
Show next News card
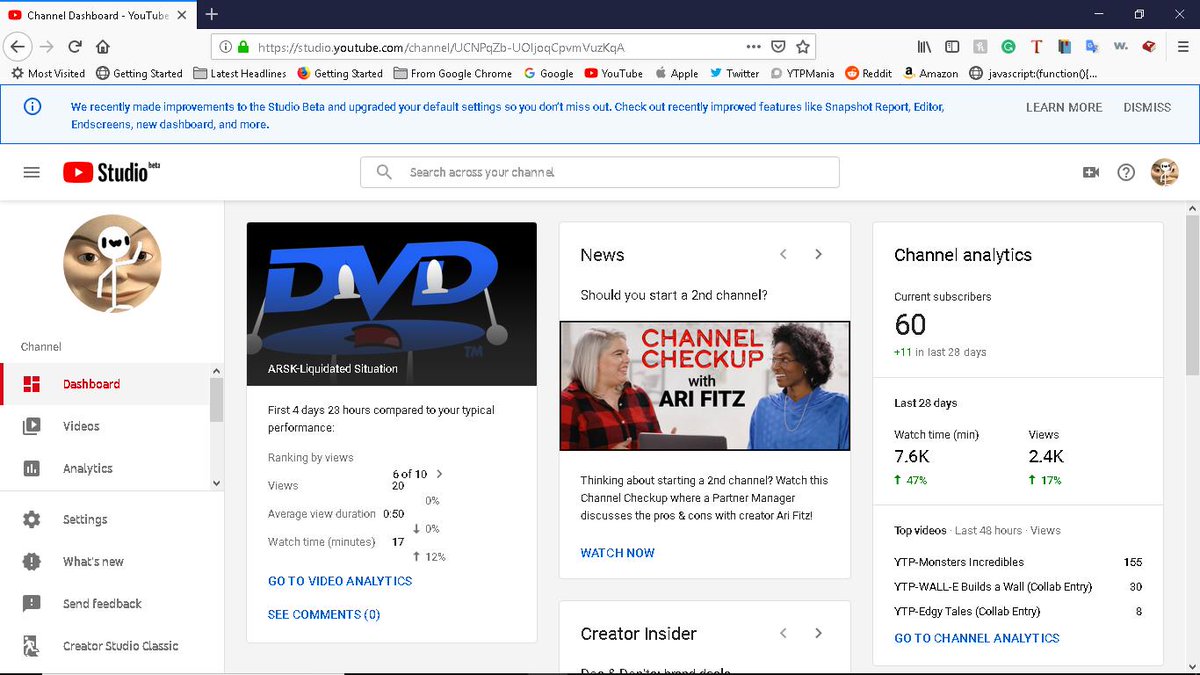coord(818,254)
